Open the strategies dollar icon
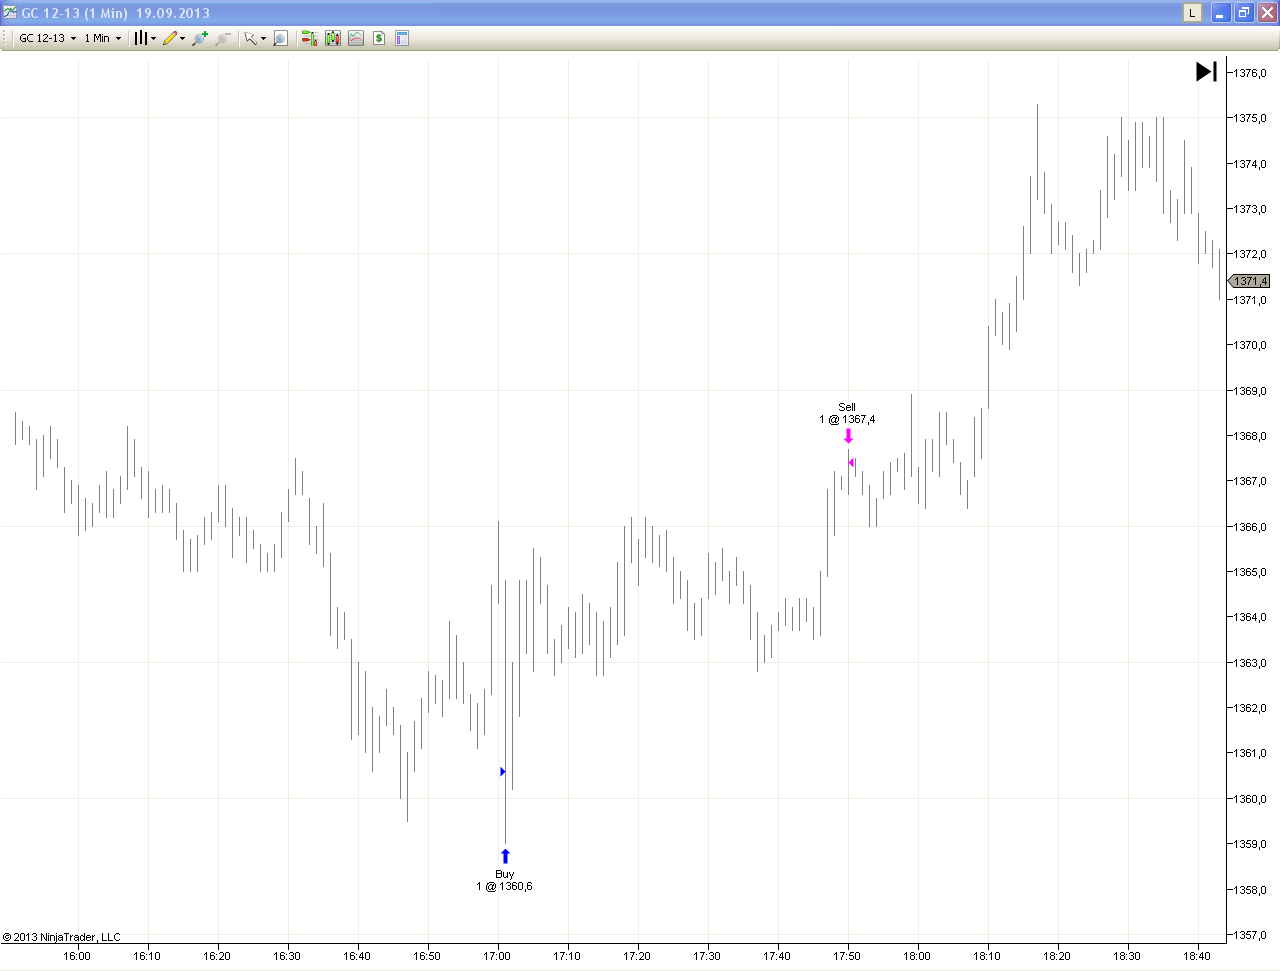The image size is (1280, 971). click(x=379, y=38)
